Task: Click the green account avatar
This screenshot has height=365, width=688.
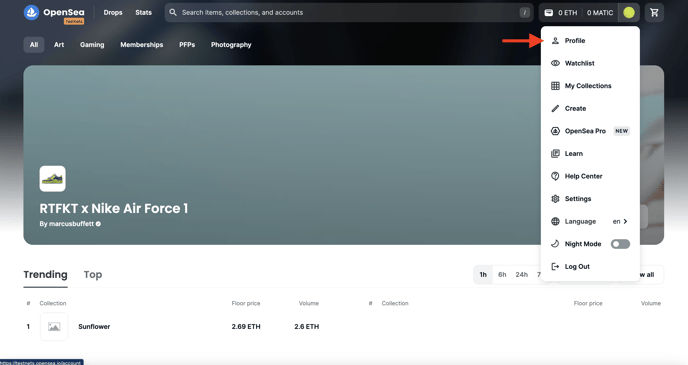Action: click(x=629, y=13)
